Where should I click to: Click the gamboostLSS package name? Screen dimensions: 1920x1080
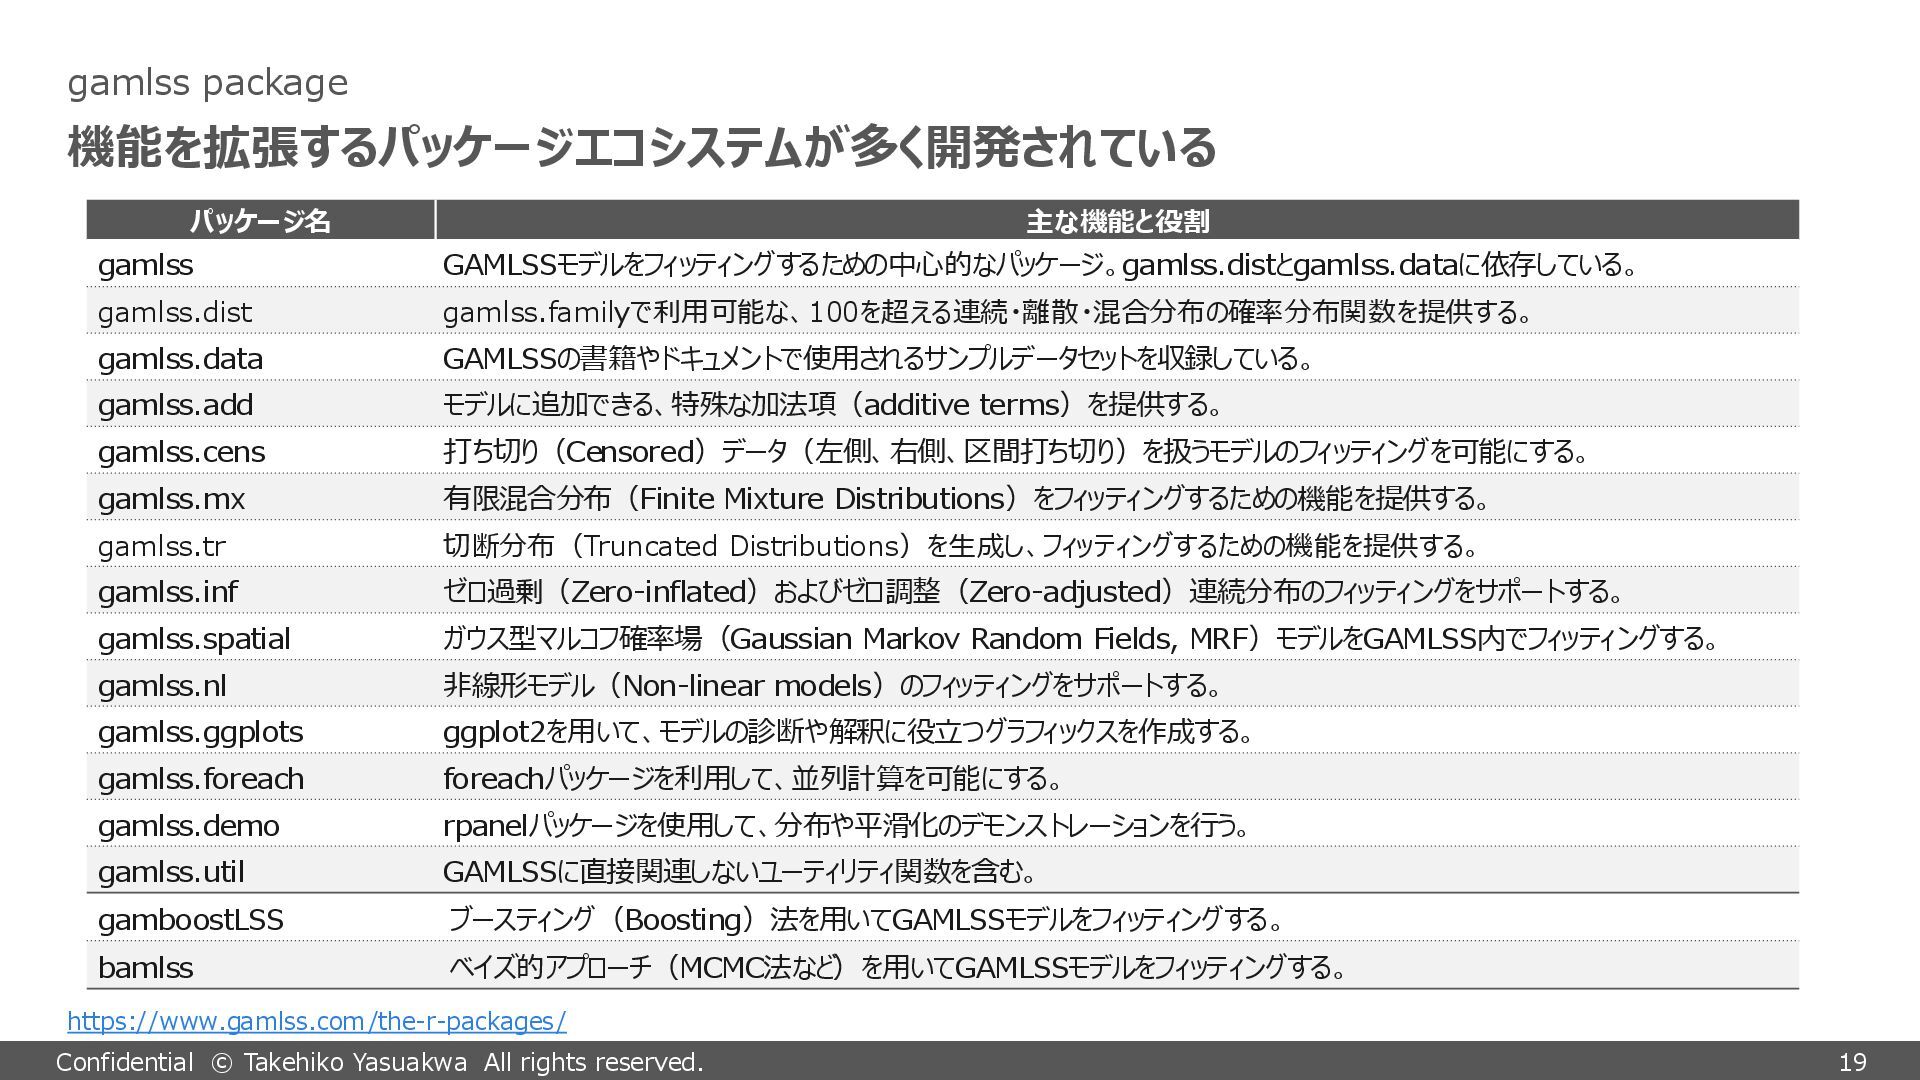[x=191, y=920]
